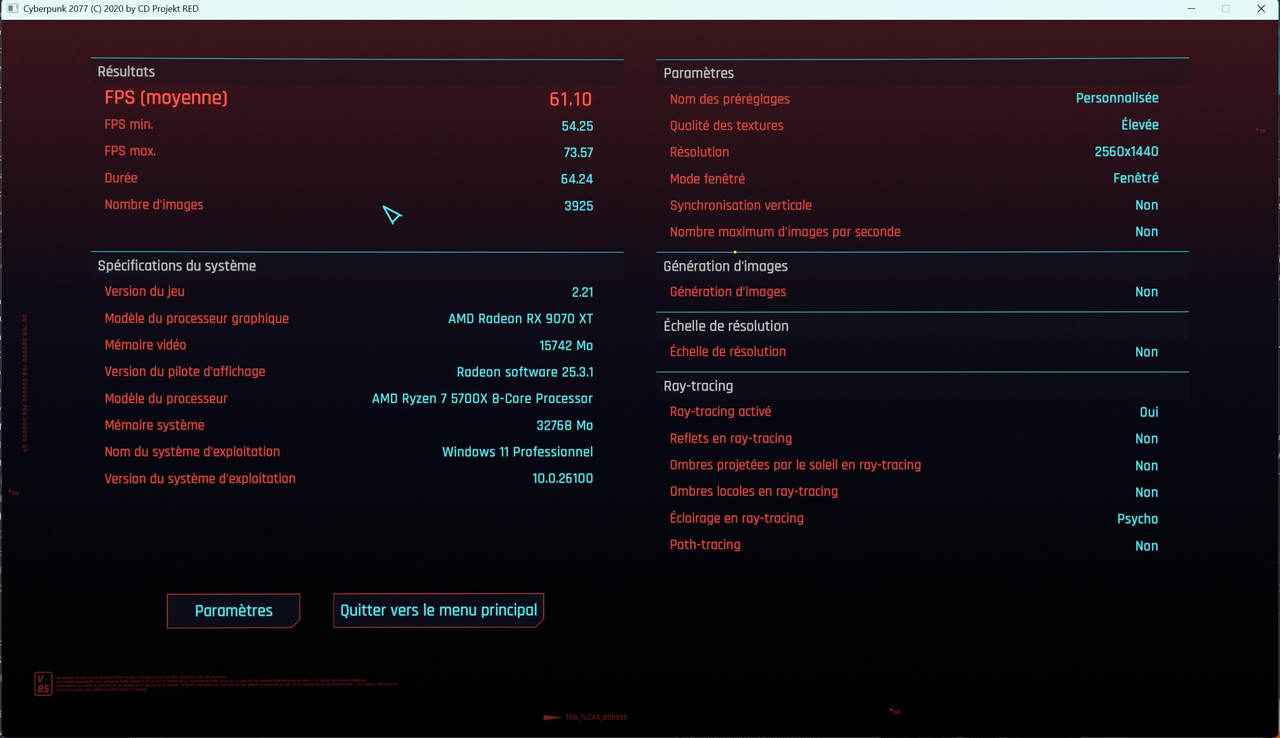Image resolution: width=1280 pixels, height=738 pixels.
Task: Select 'Radeon software 25.3.1' text
Action: pos(525,372)
